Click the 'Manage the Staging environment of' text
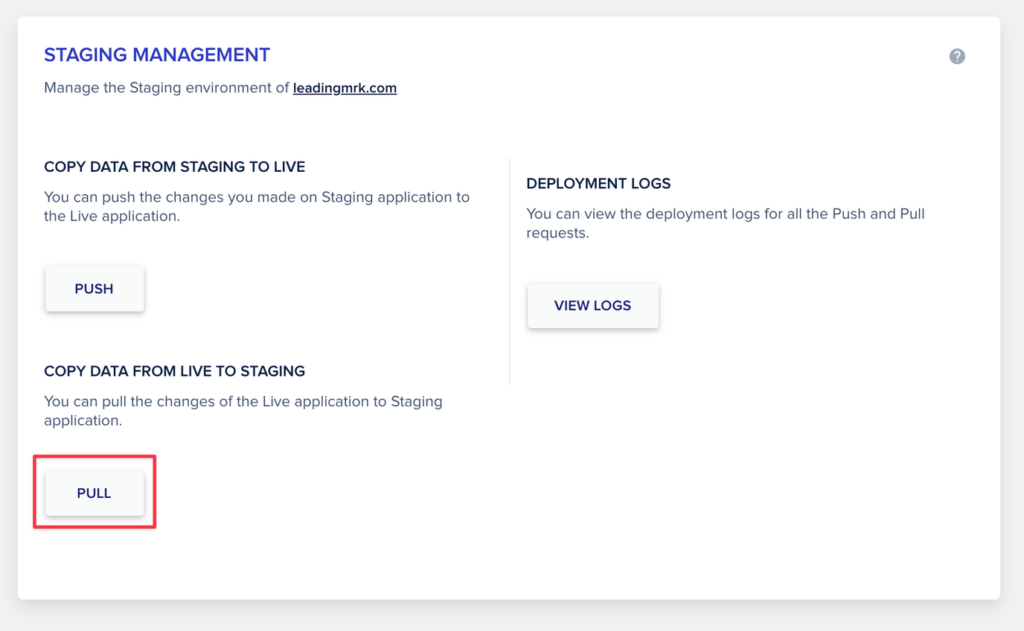The image size is (1024, 631). (167, 88)
